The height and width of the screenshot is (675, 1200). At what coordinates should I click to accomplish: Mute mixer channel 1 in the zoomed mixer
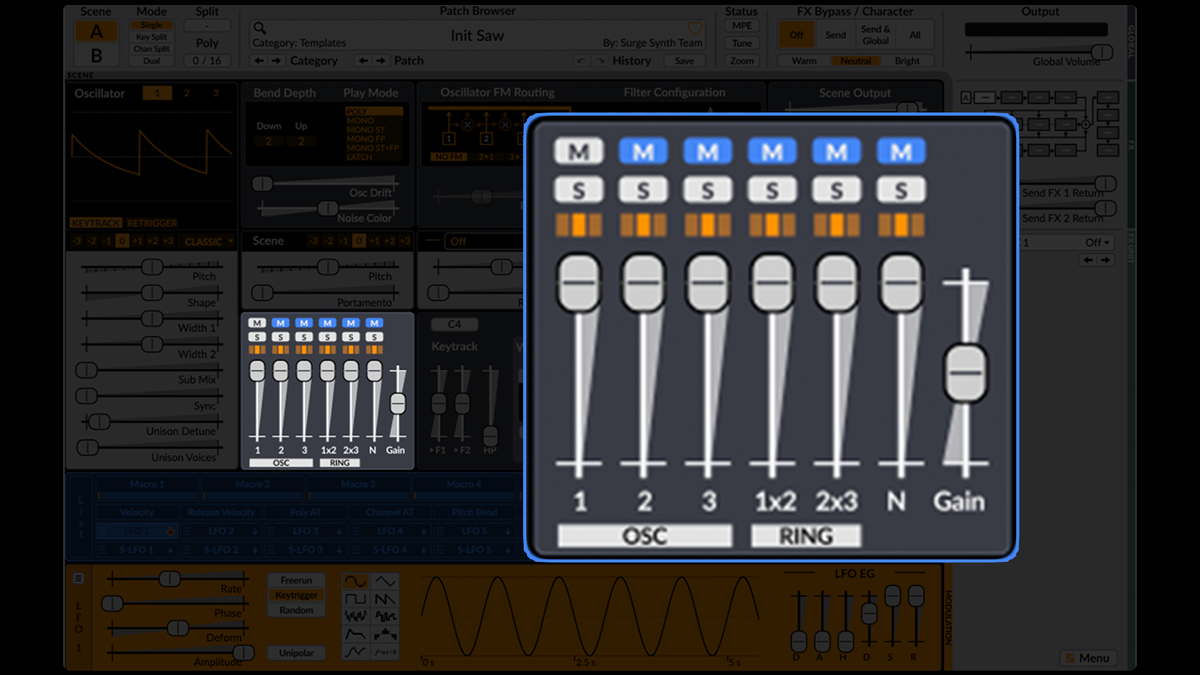click(x=578, y=150)
